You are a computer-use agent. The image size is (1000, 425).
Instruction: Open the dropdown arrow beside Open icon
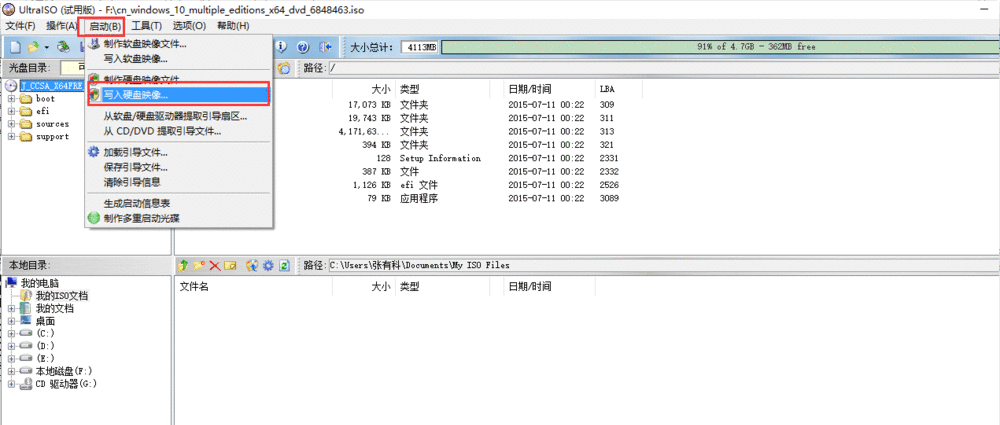click(x=47, y=48)
